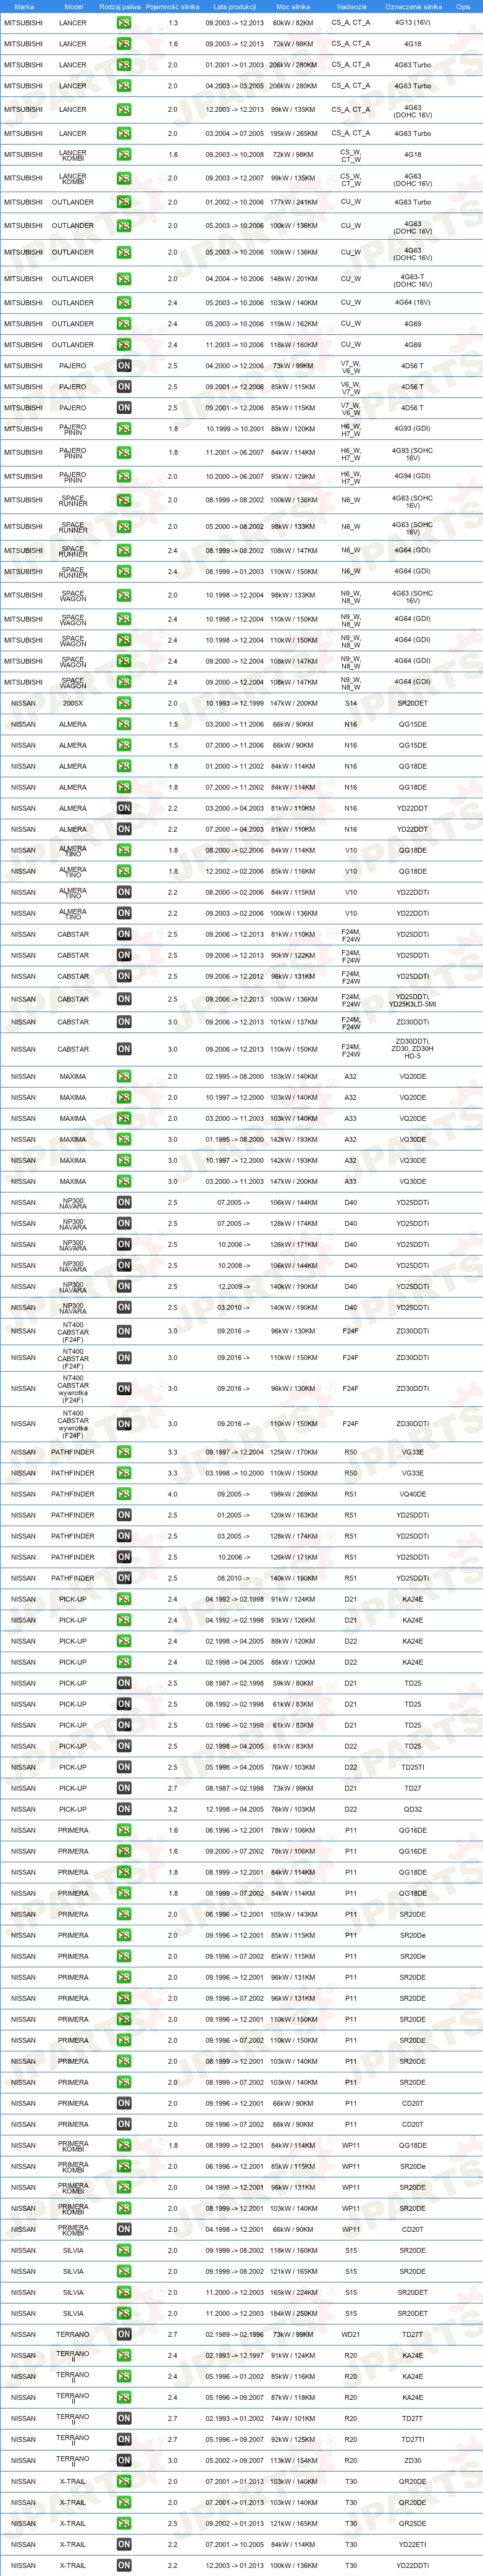Click PB icon in Space Runner 100kW/136KM row

point(124,500)
